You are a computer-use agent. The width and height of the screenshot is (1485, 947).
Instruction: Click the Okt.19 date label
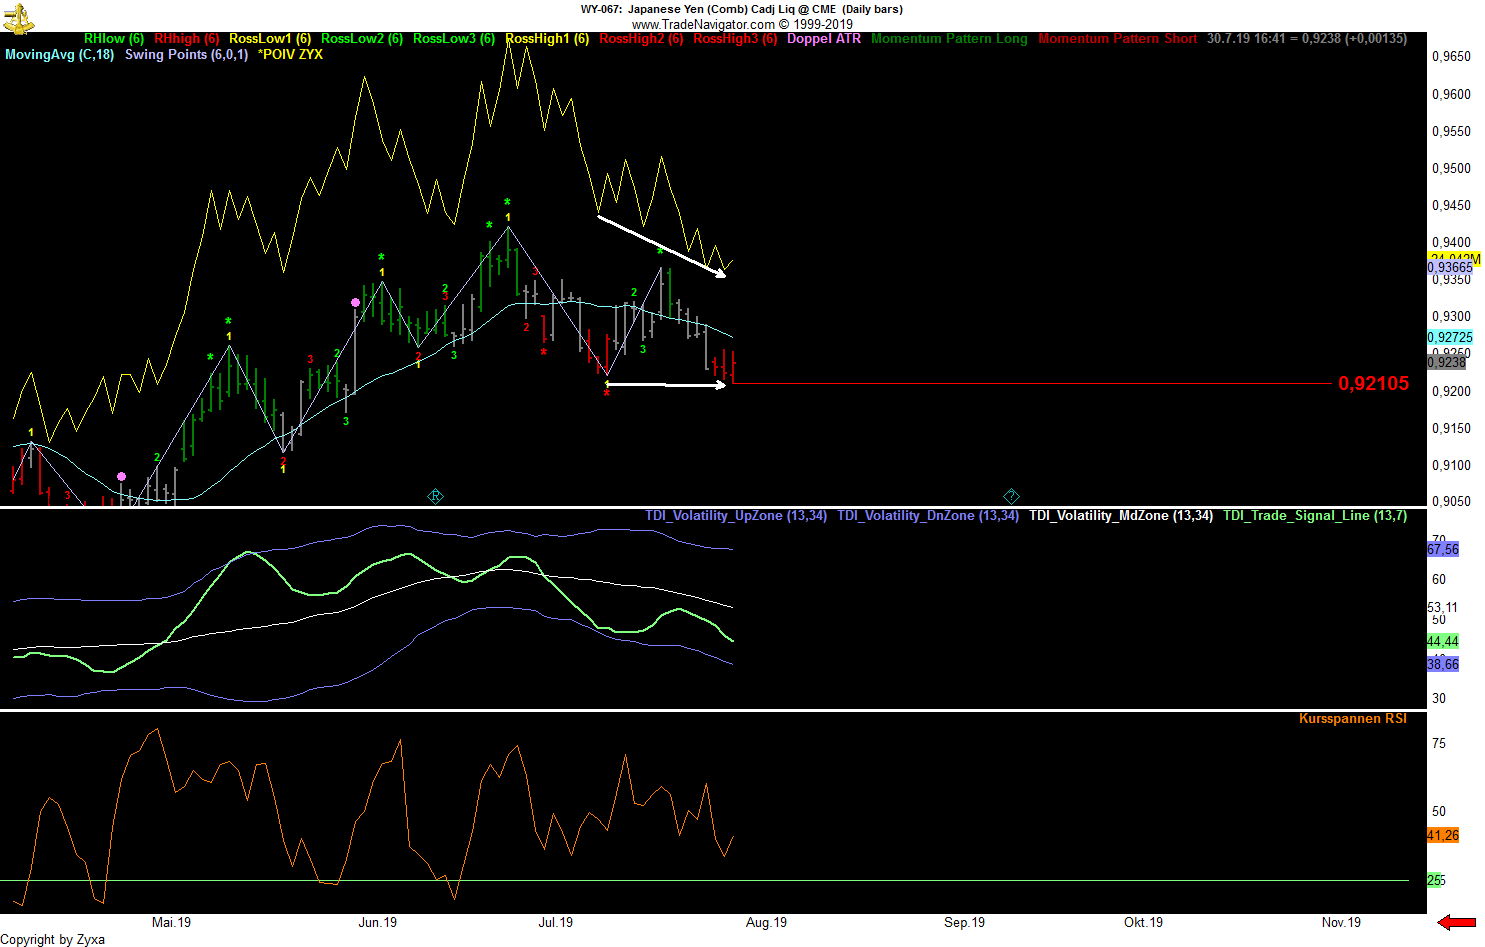point(1144,923)
